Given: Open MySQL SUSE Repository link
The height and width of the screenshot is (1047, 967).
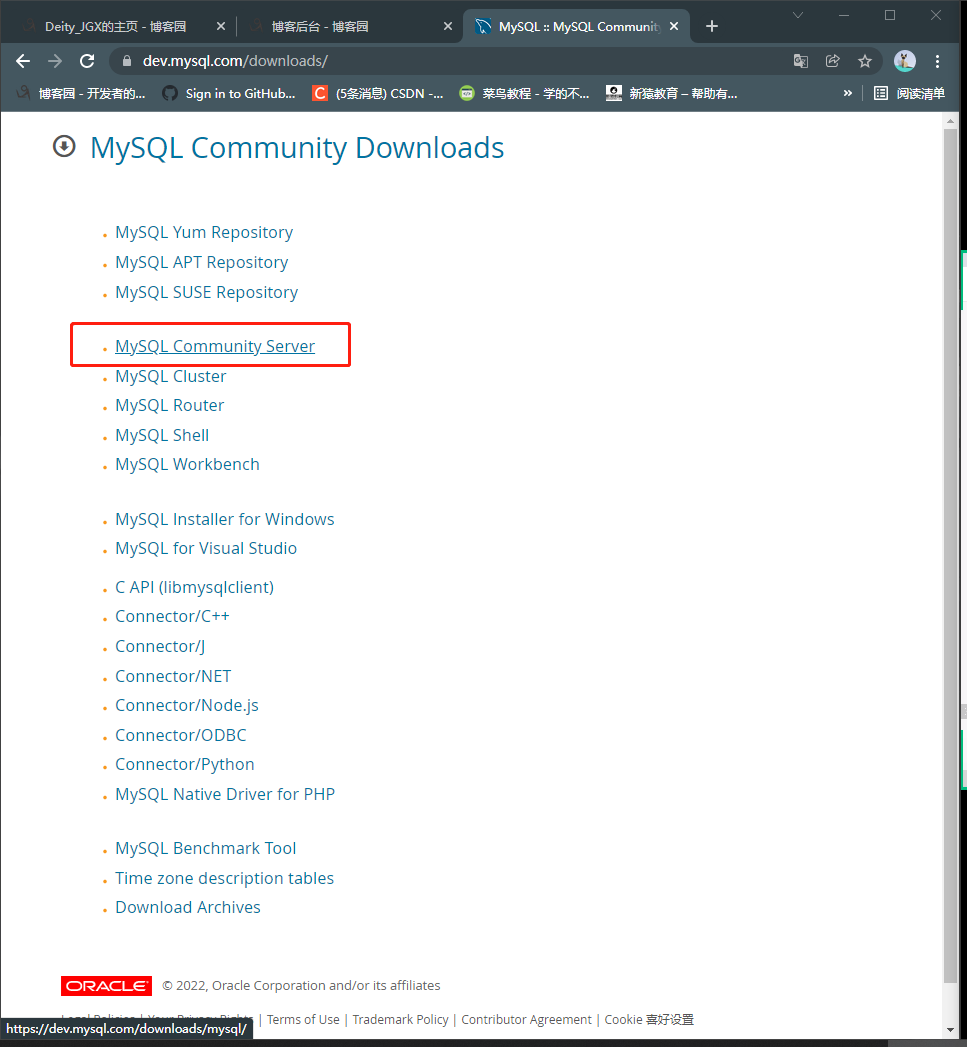Looking at the screenshot, I should pyautogui.click(x=206, y=292).
